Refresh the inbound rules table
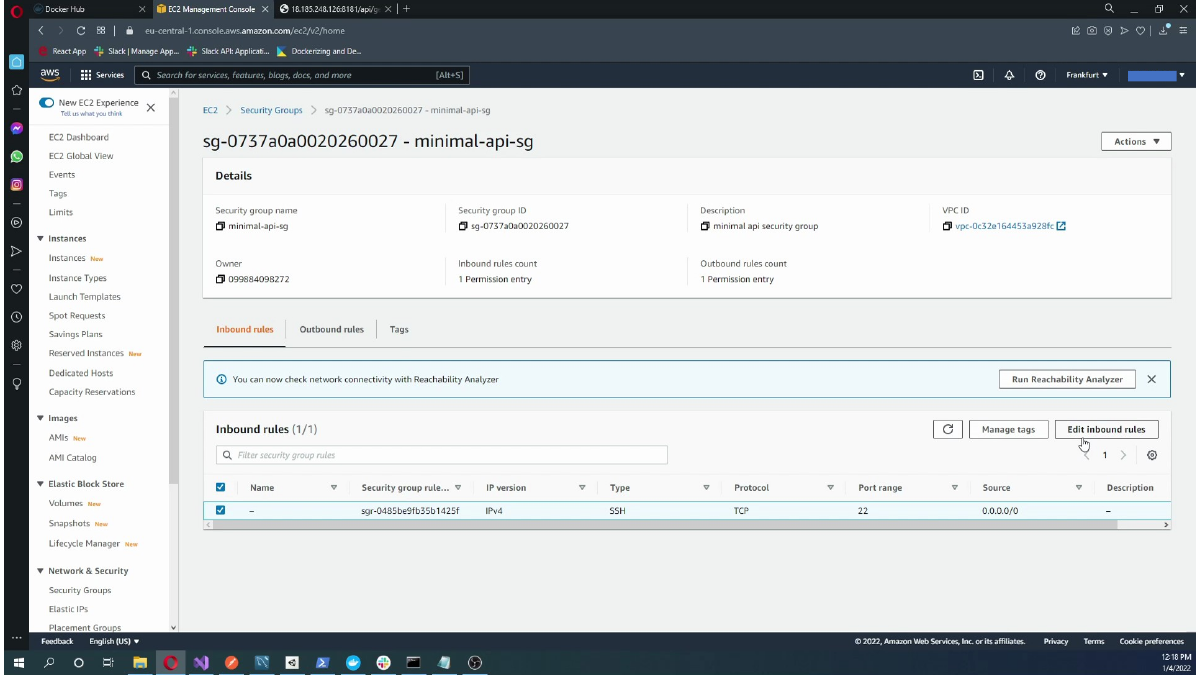This screenshot has width=1201, height=675. coord(947,429)
